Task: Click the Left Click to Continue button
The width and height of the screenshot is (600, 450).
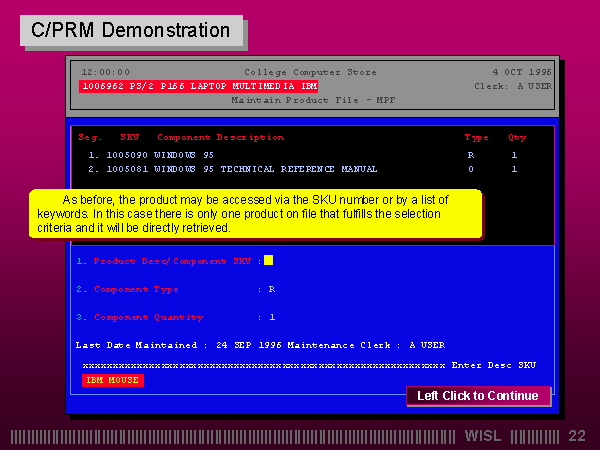Action: click(478, 396)
